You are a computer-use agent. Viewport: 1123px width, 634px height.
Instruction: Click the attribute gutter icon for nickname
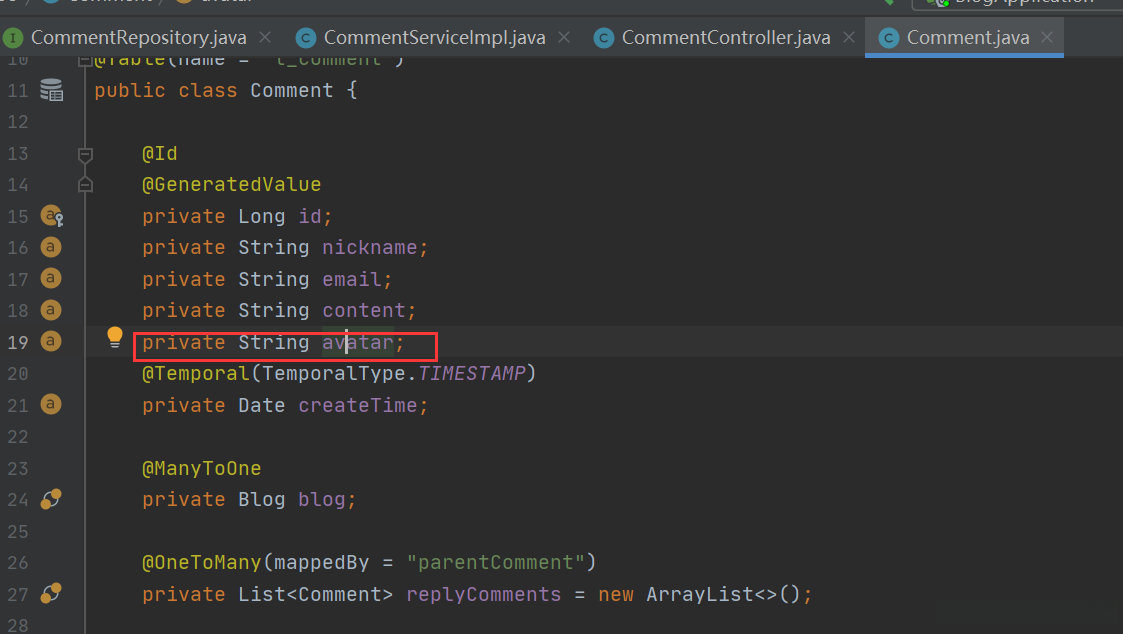[50, 246]
